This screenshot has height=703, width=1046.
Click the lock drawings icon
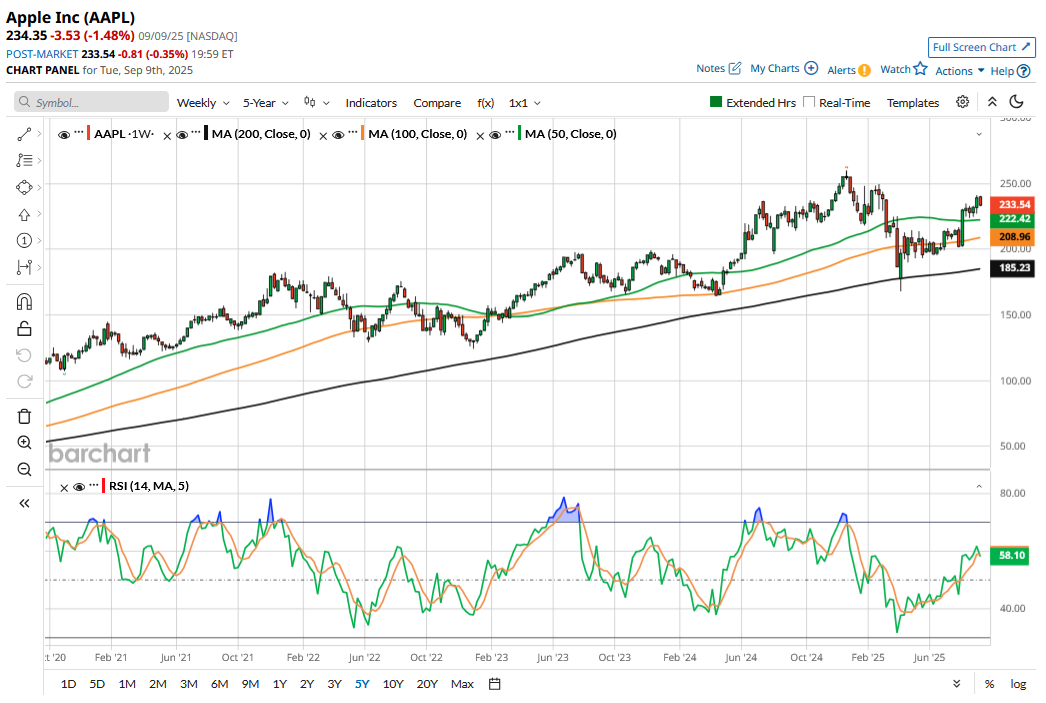[x=24, y=328]
